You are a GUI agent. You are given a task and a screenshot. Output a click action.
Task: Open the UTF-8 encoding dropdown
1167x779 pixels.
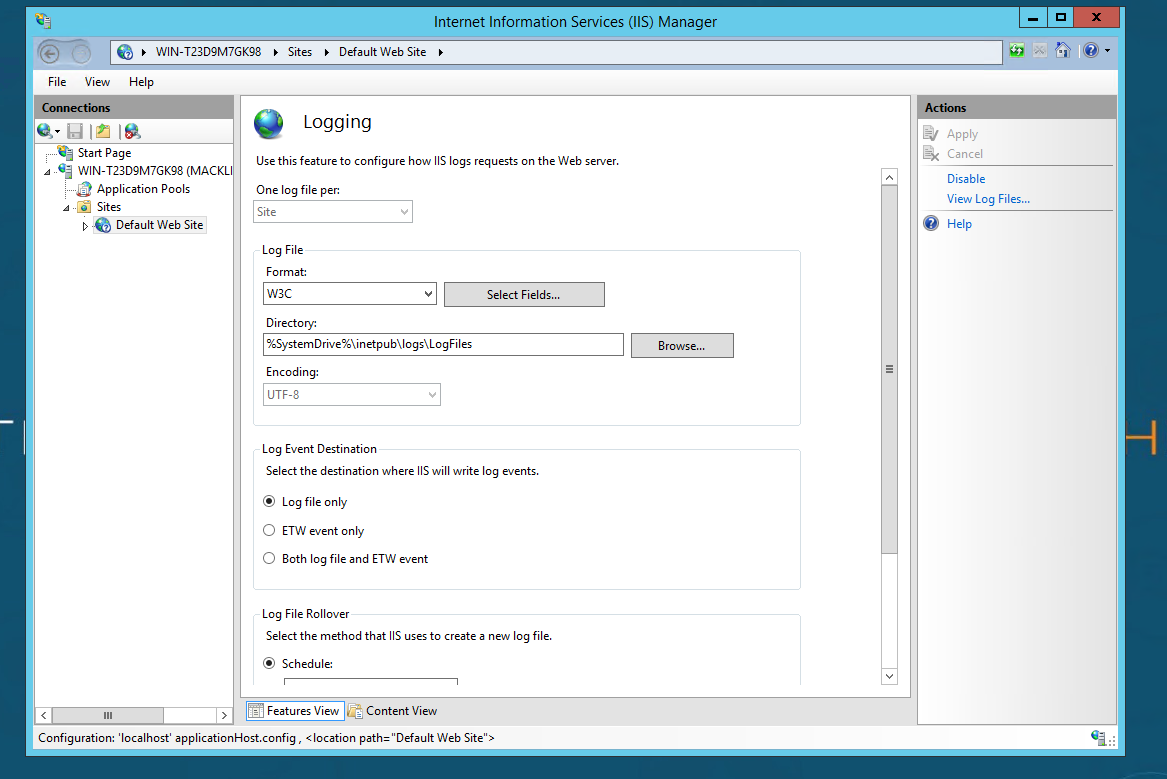[x=351, y=394]
